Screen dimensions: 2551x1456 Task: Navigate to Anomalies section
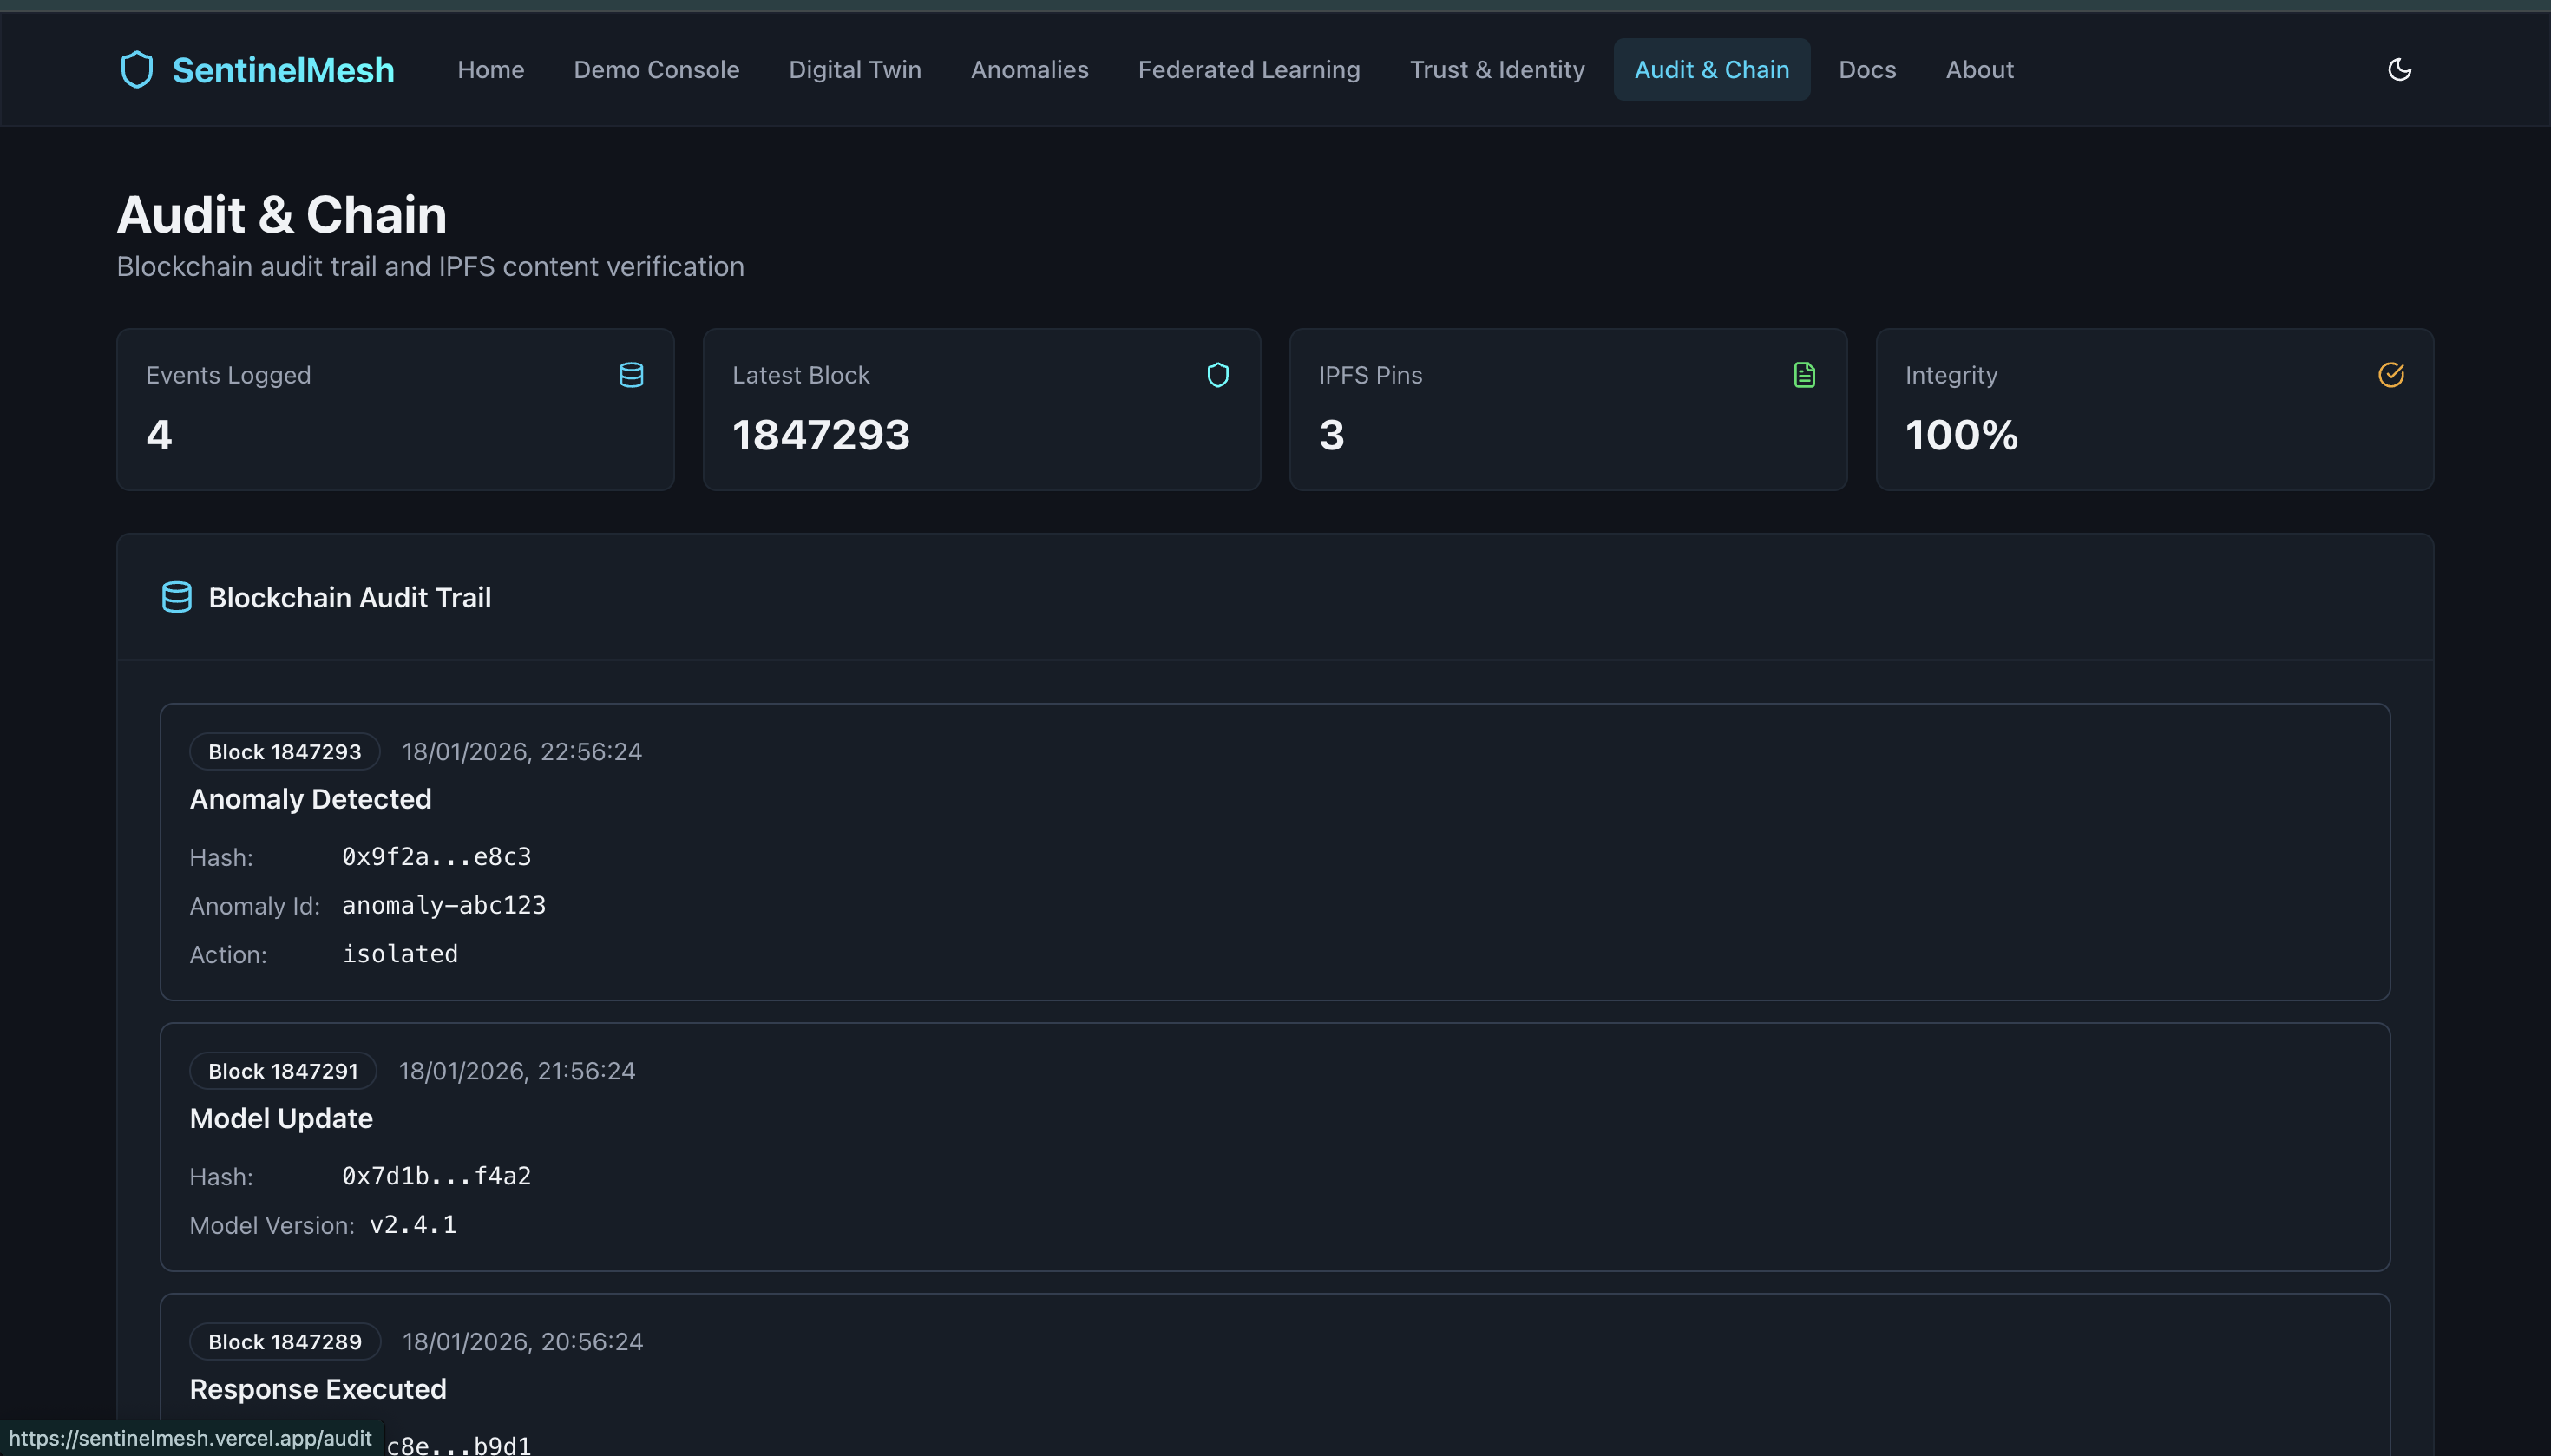pyautogui.click(x=1029, y=70)
